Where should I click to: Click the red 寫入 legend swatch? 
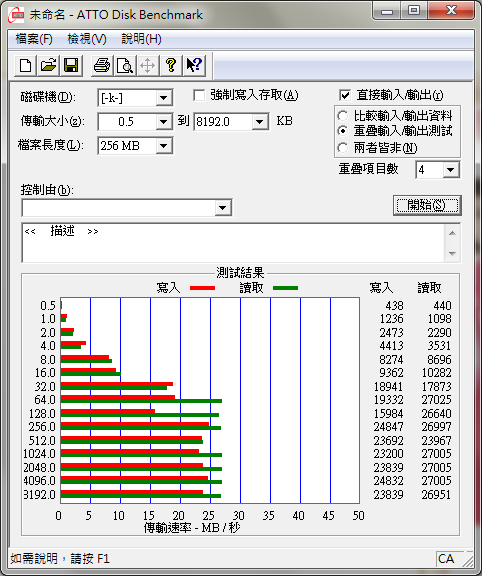coord(202,288)
